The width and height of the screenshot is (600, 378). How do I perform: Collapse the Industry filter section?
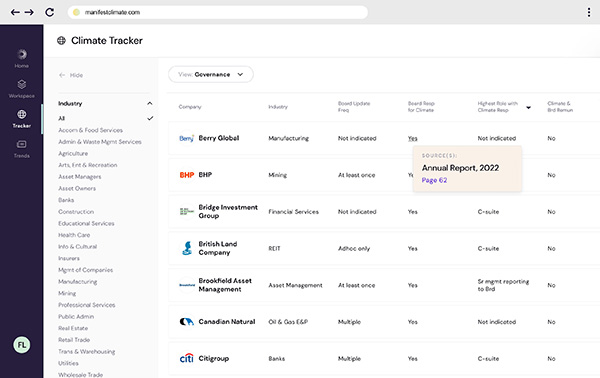click(x=150, y=103)
